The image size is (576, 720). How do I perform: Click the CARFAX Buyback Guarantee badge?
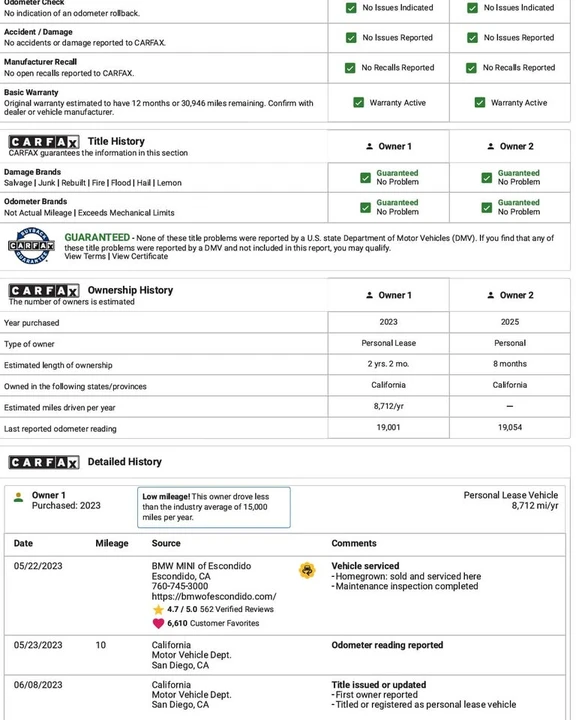pyautogui.click(x=31, y=246)
